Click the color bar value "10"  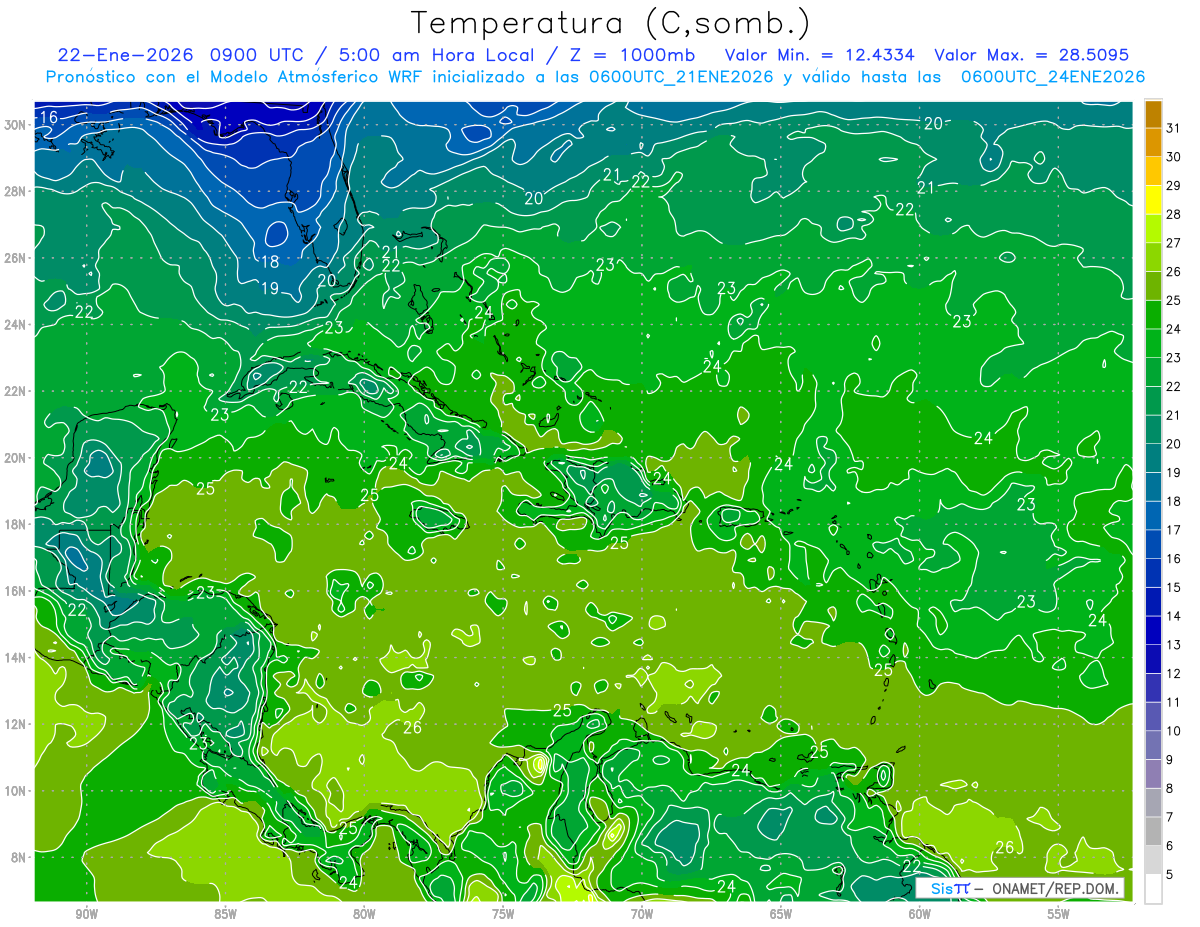pyautogui.click(x=1173, y=731)
